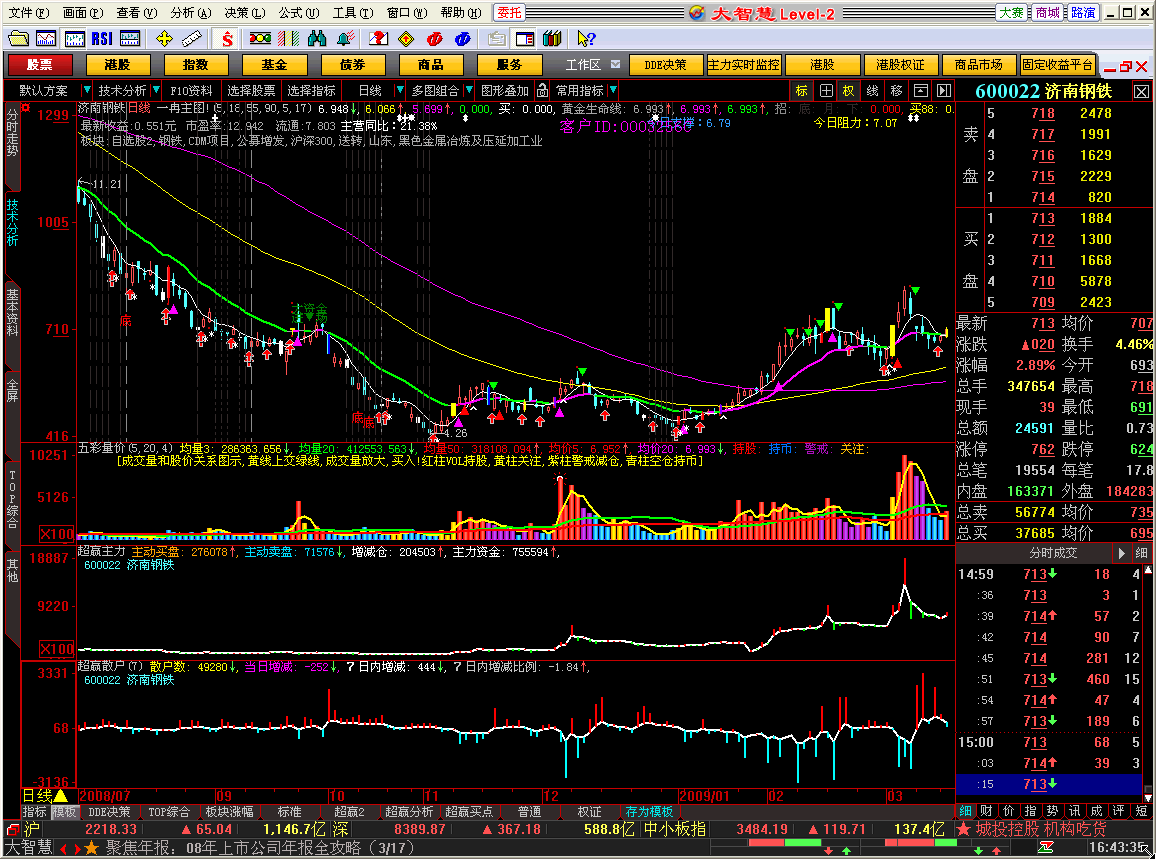Activate the context help cursor icon

[587, 38]
